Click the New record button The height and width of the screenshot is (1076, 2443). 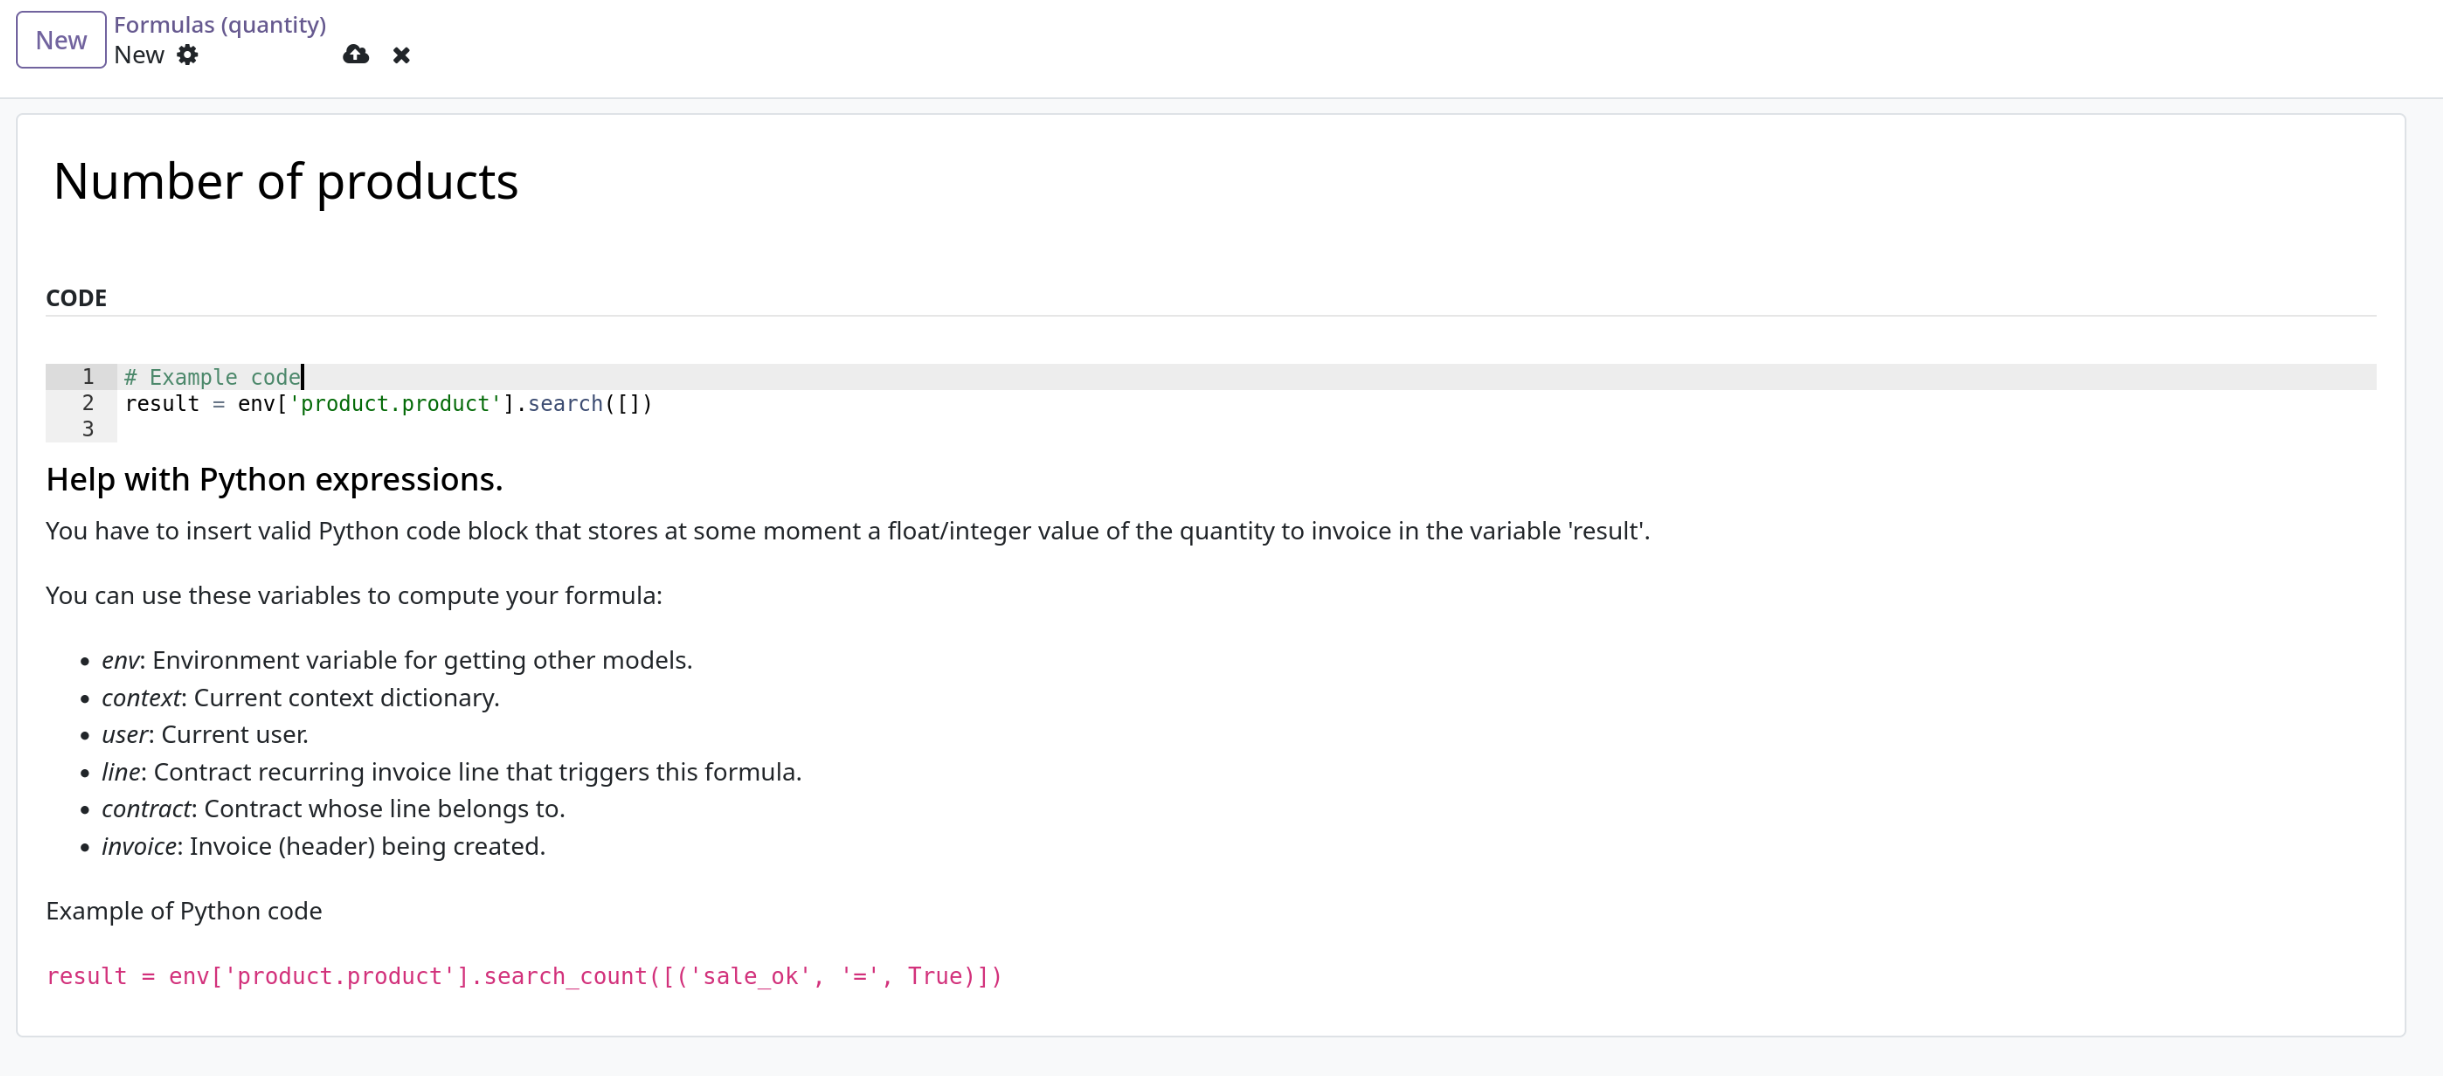61,40
